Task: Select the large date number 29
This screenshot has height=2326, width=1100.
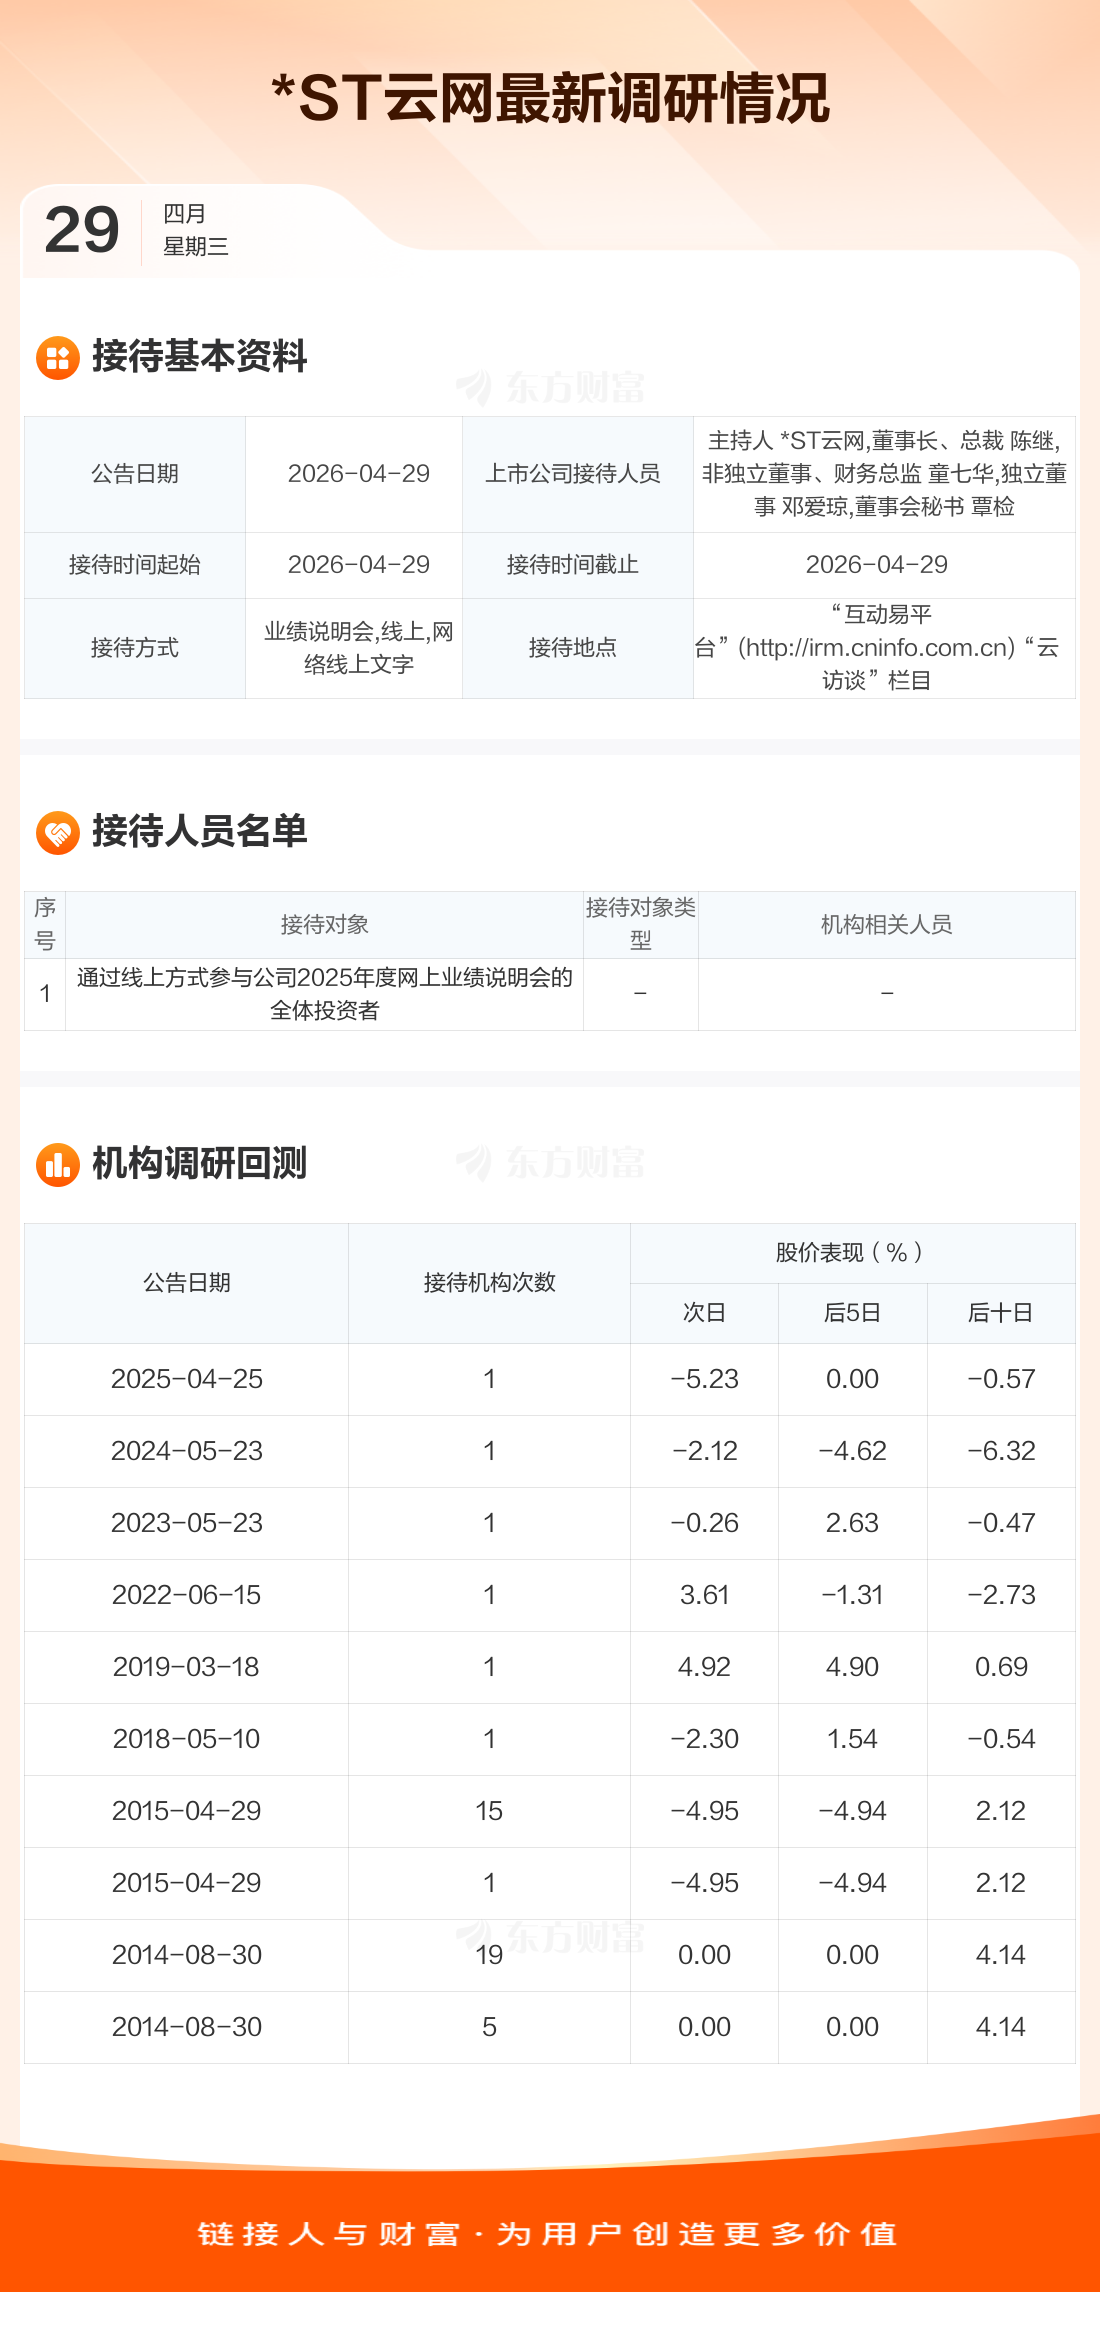Action: click(x=82, y=230)
